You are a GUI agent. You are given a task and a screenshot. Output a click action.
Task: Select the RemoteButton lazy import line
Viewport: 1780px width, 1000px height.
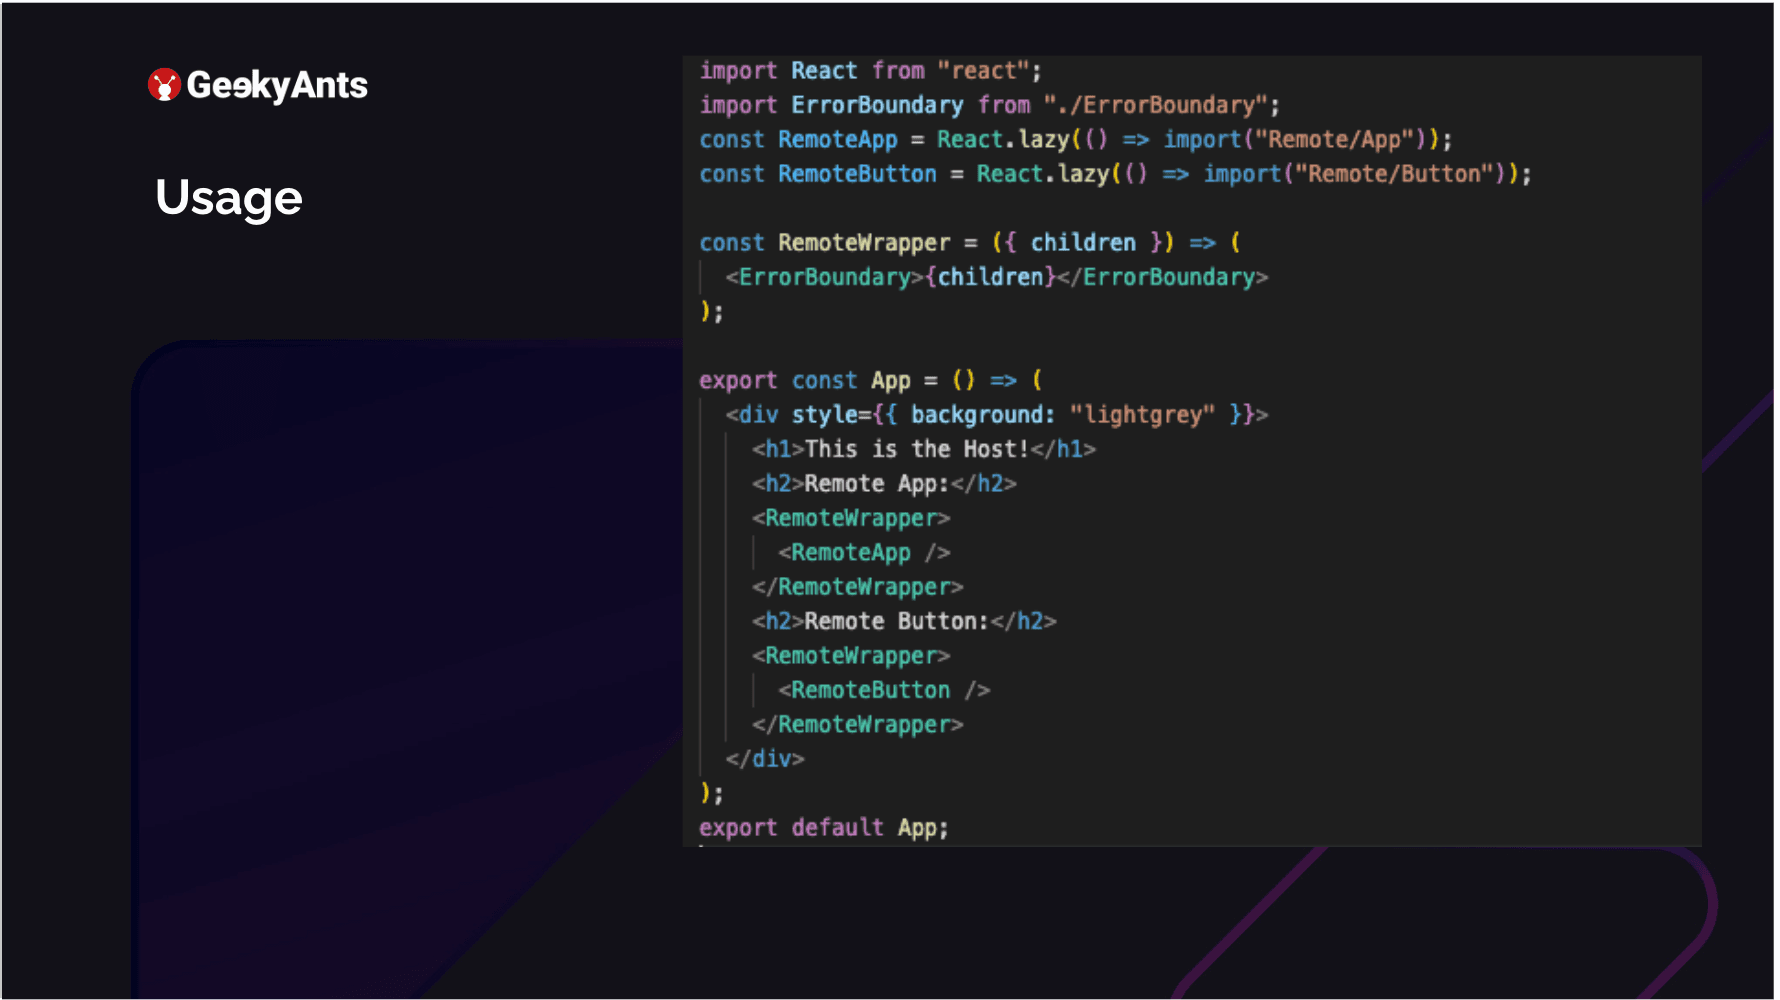pos(1115,173)
